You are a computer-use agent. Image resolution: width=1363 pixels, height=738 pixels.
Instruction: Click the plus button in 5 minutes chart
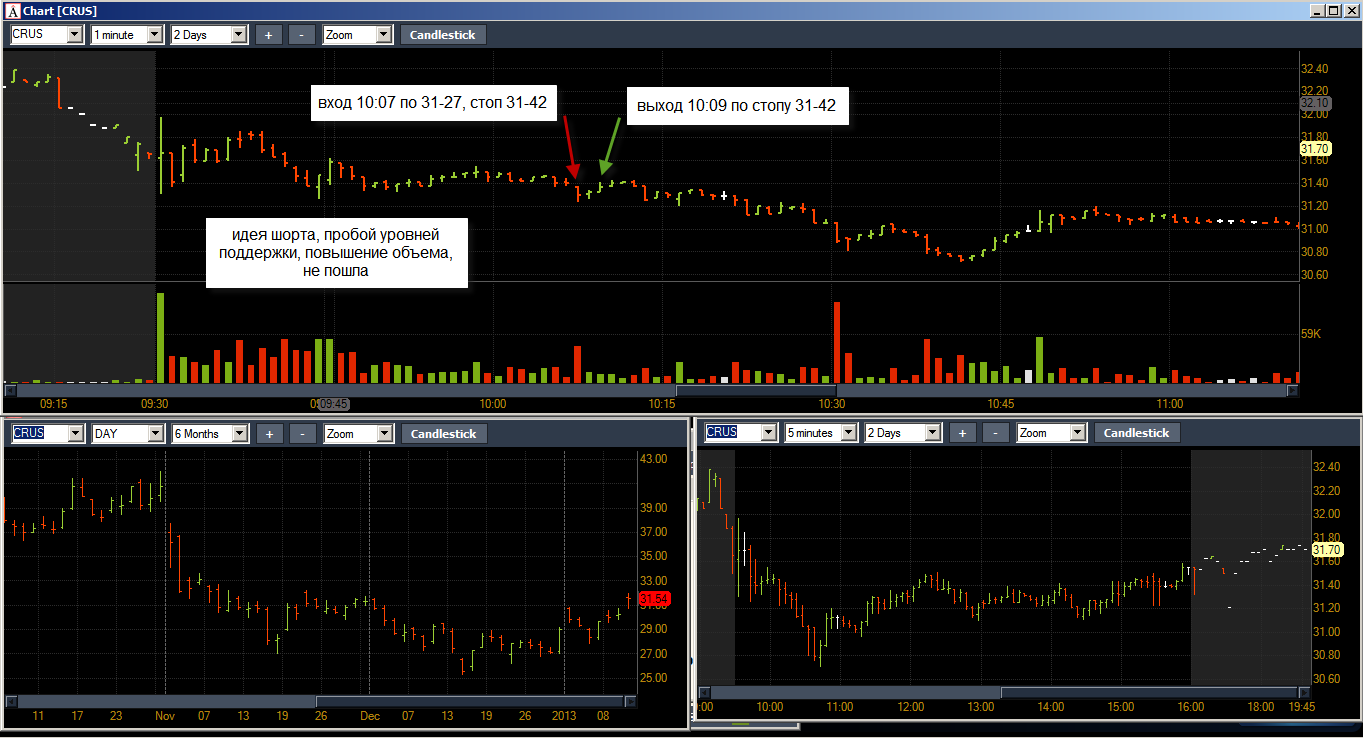coord(962,433)
